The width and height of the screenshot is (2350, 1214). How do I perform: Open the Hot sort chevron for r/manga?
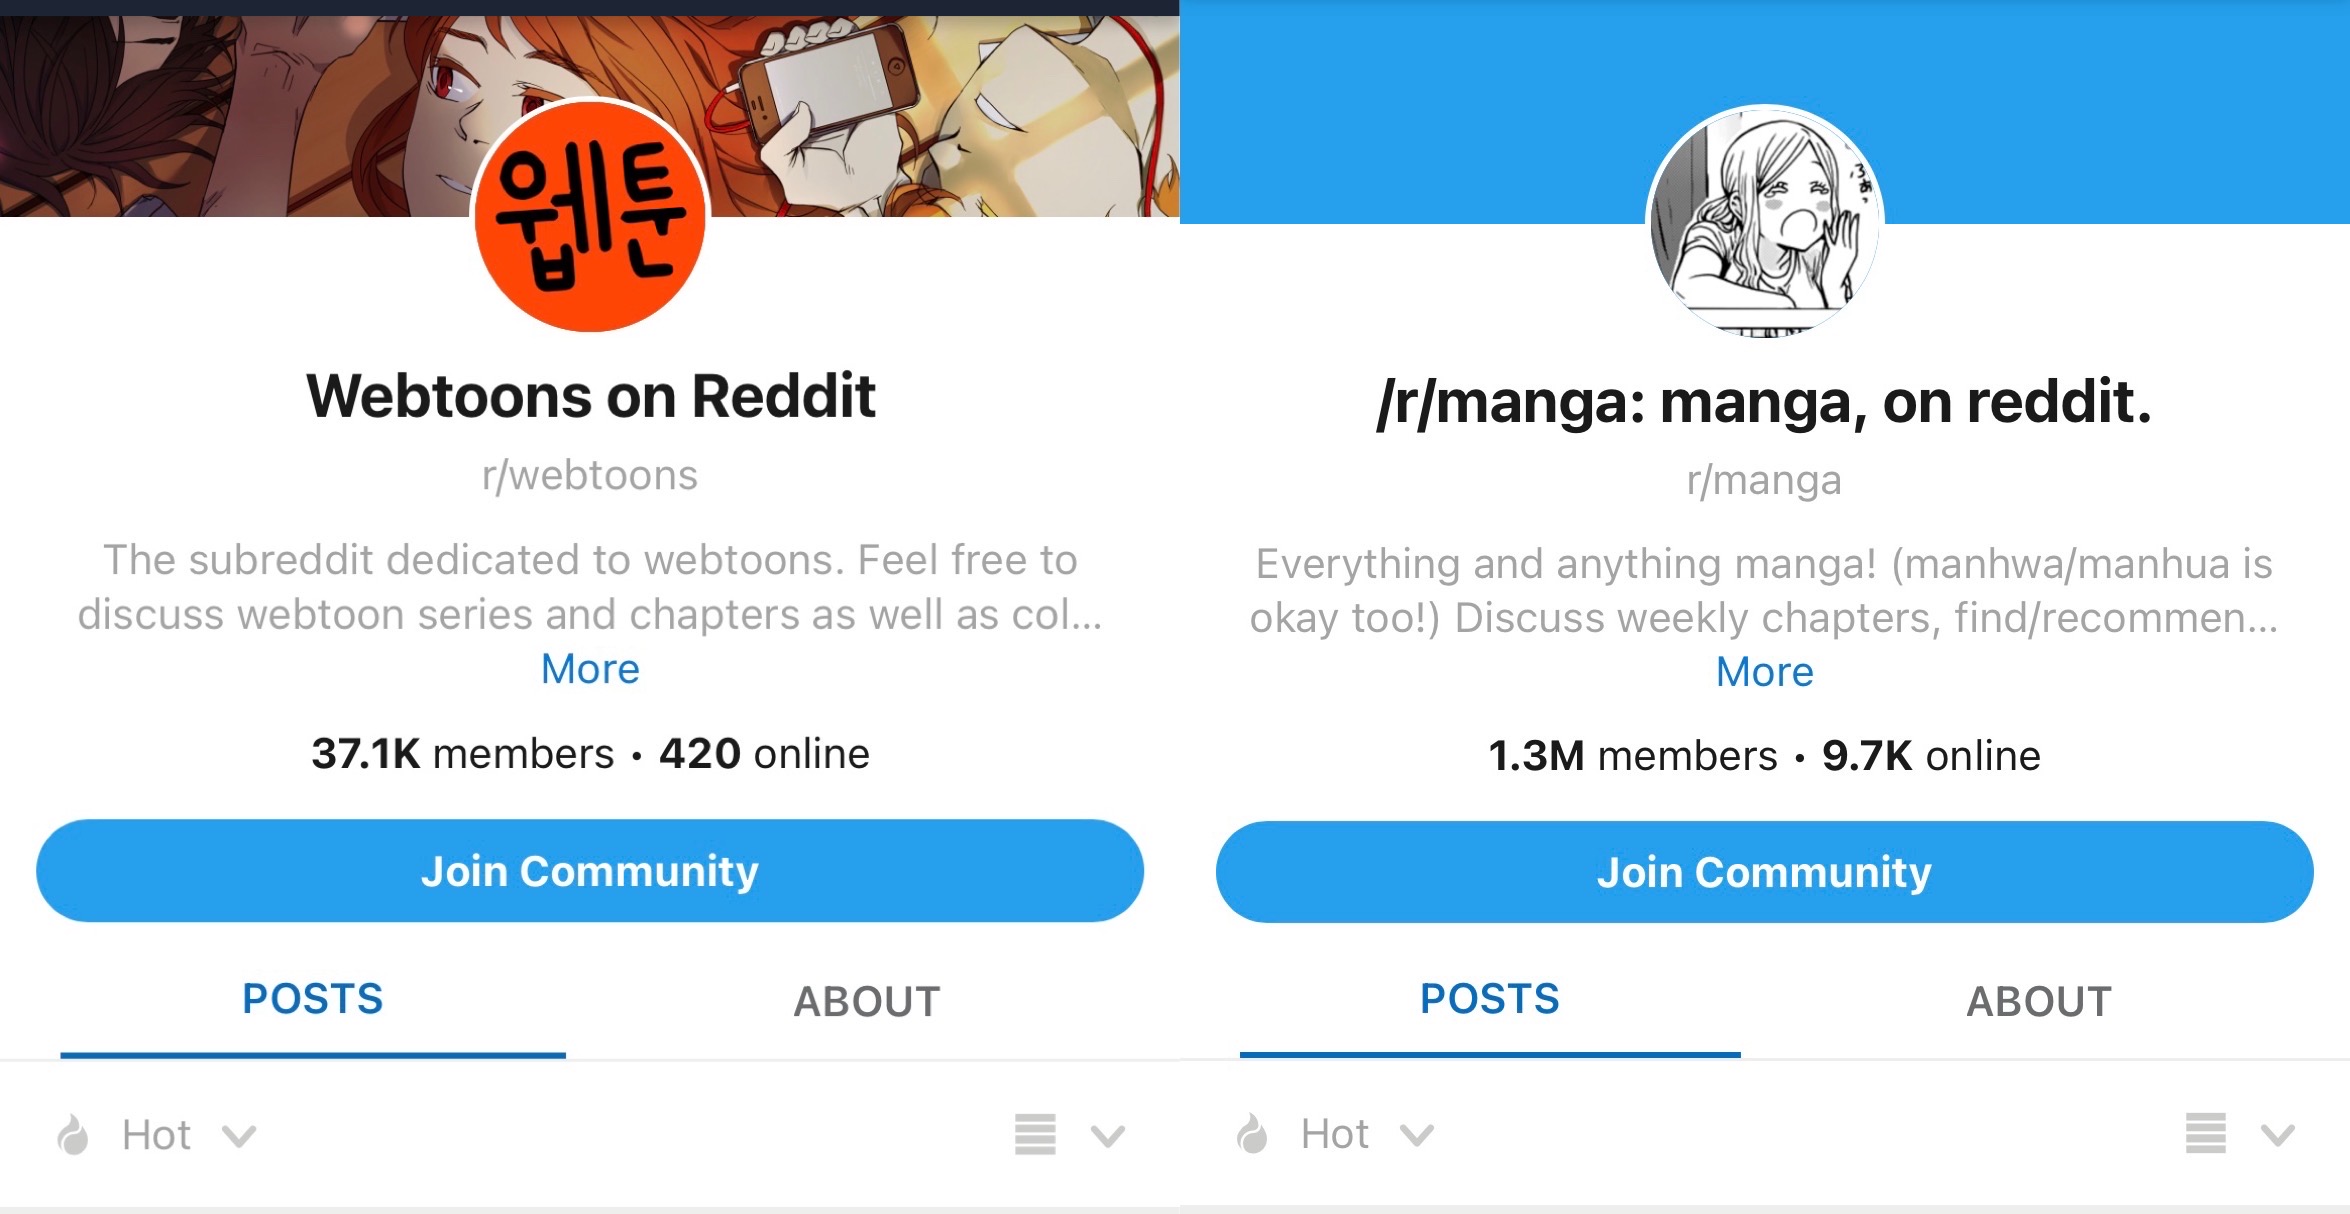click(x=1417, y=1135)
